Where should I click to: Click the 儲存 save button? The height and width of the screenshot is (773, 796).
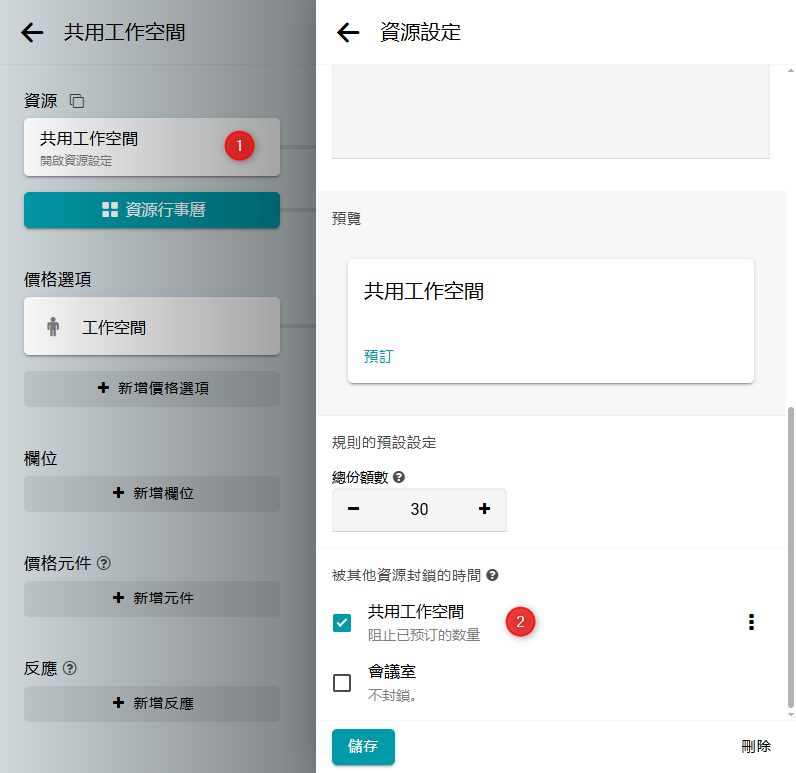click(x=363, y=747)
